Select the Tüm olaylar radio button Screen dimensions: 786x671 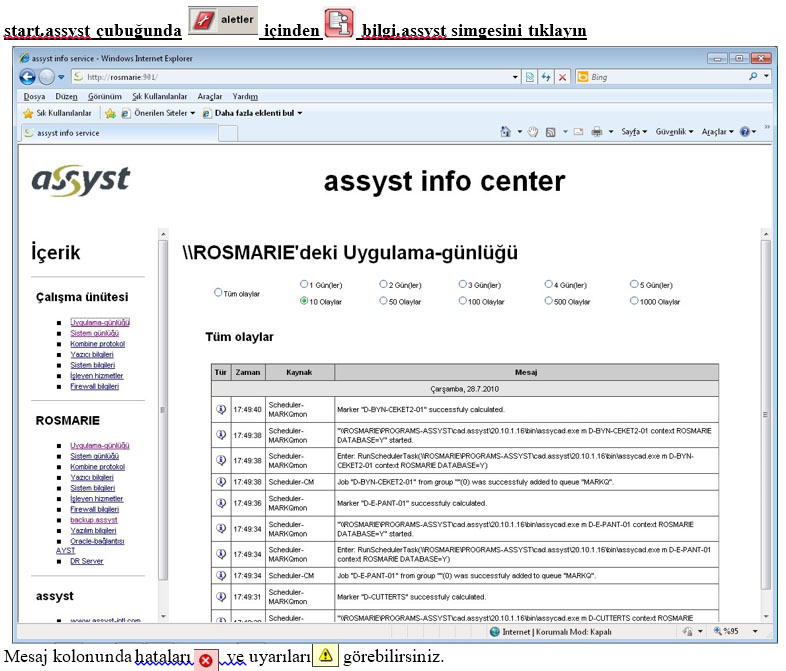tap(218, 293)
